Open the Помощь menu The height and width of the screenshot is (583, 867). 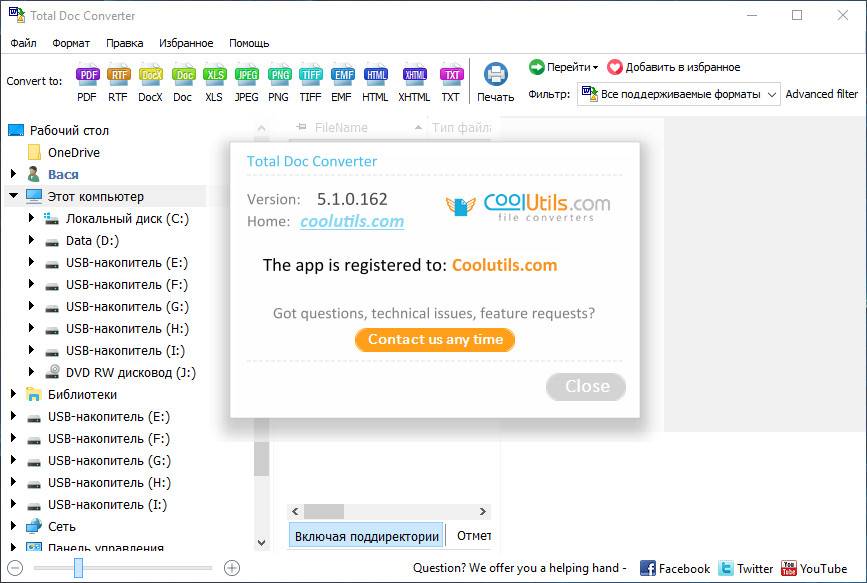[x=249, y=43]
